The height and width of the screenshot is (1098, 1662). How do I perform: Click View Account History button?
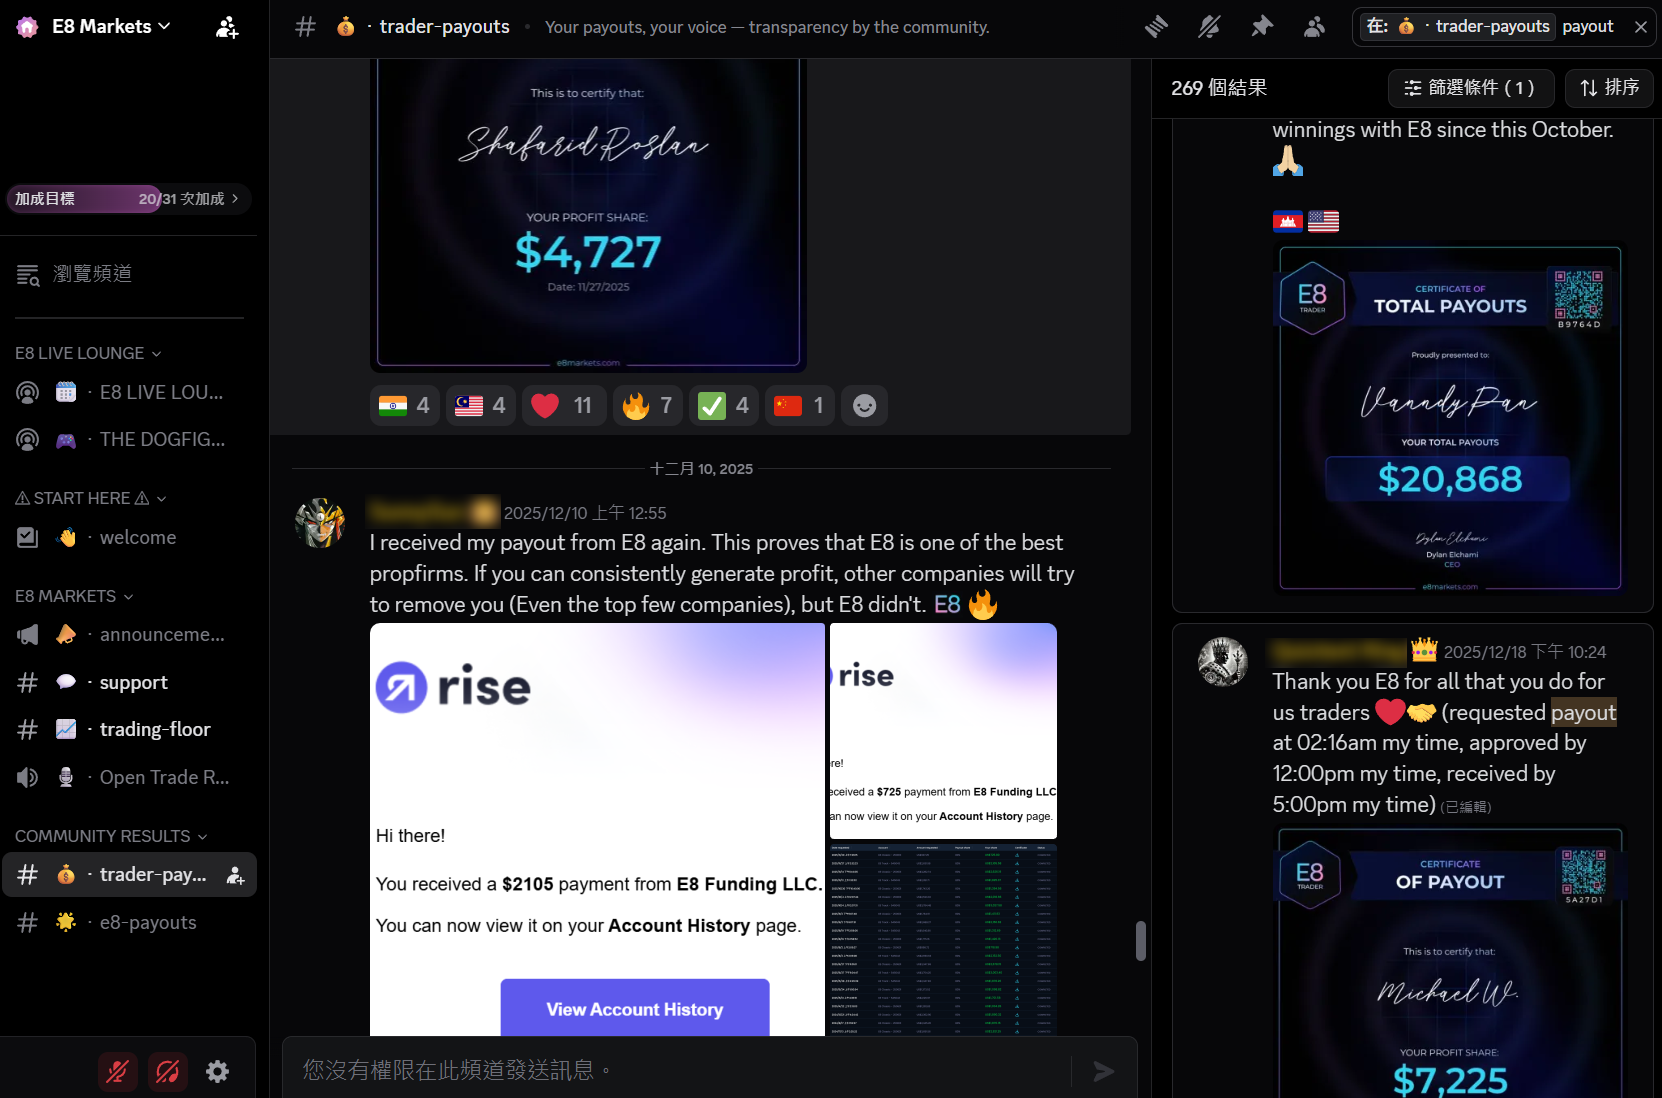point(635,1008)
